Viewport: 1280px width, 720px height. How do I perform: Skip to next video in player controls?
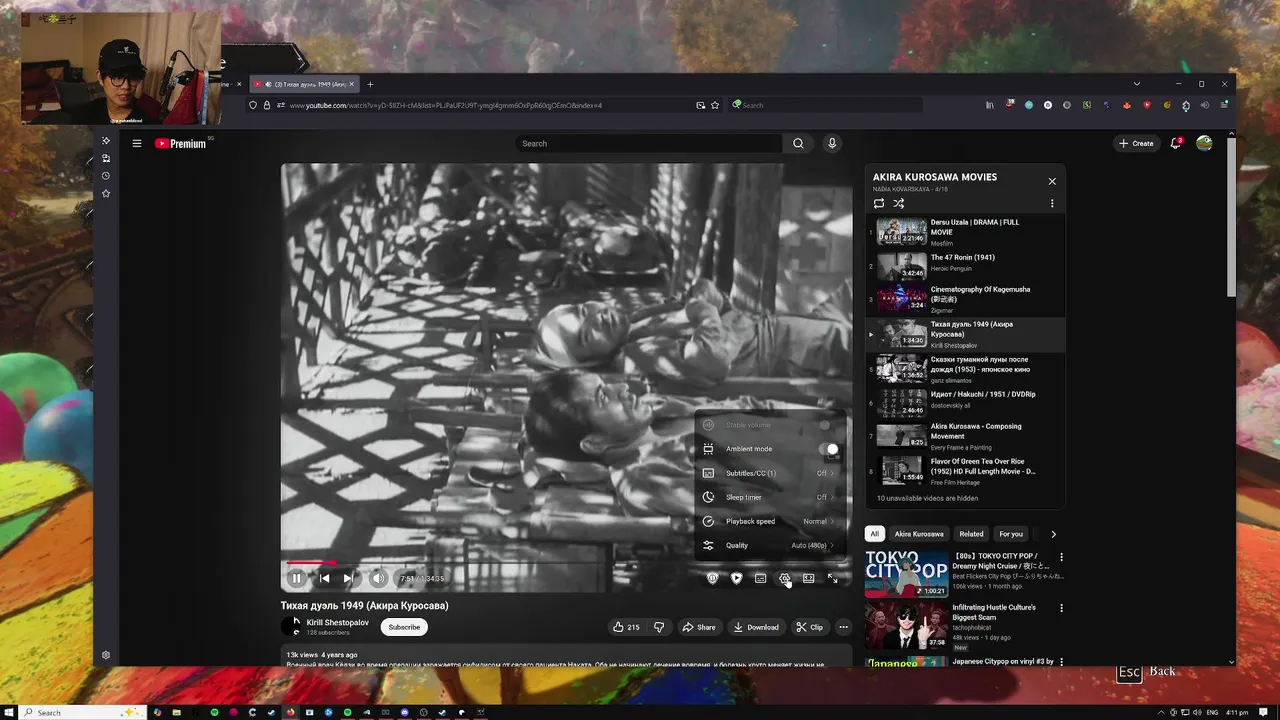pyautogui.click(x=348, y=578)
